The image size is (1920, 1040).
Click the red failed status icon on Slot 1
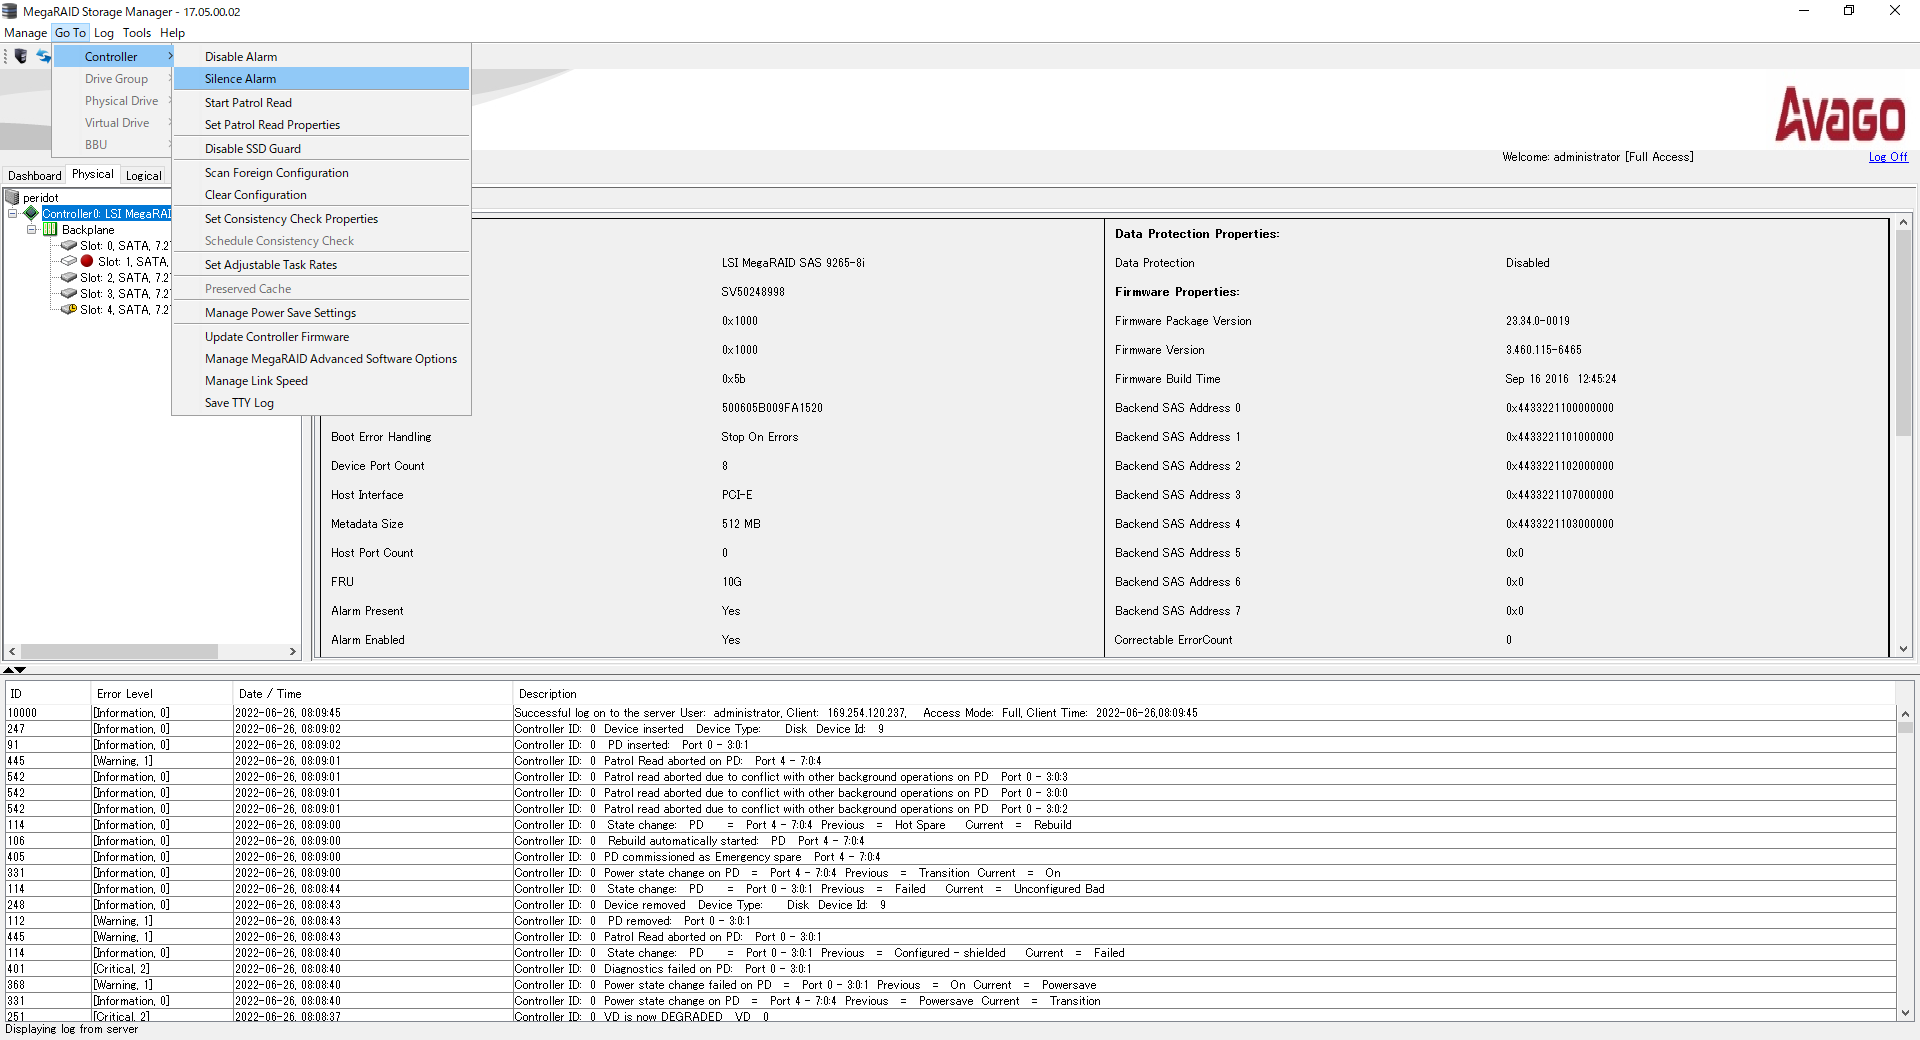(x=87, y=261)
